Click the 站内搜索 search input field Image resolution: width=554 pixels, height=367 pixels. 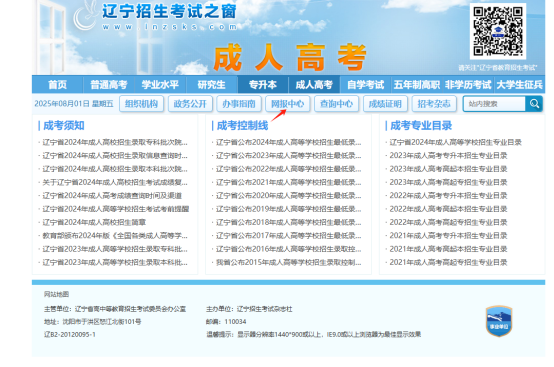(x=494, y=104)
